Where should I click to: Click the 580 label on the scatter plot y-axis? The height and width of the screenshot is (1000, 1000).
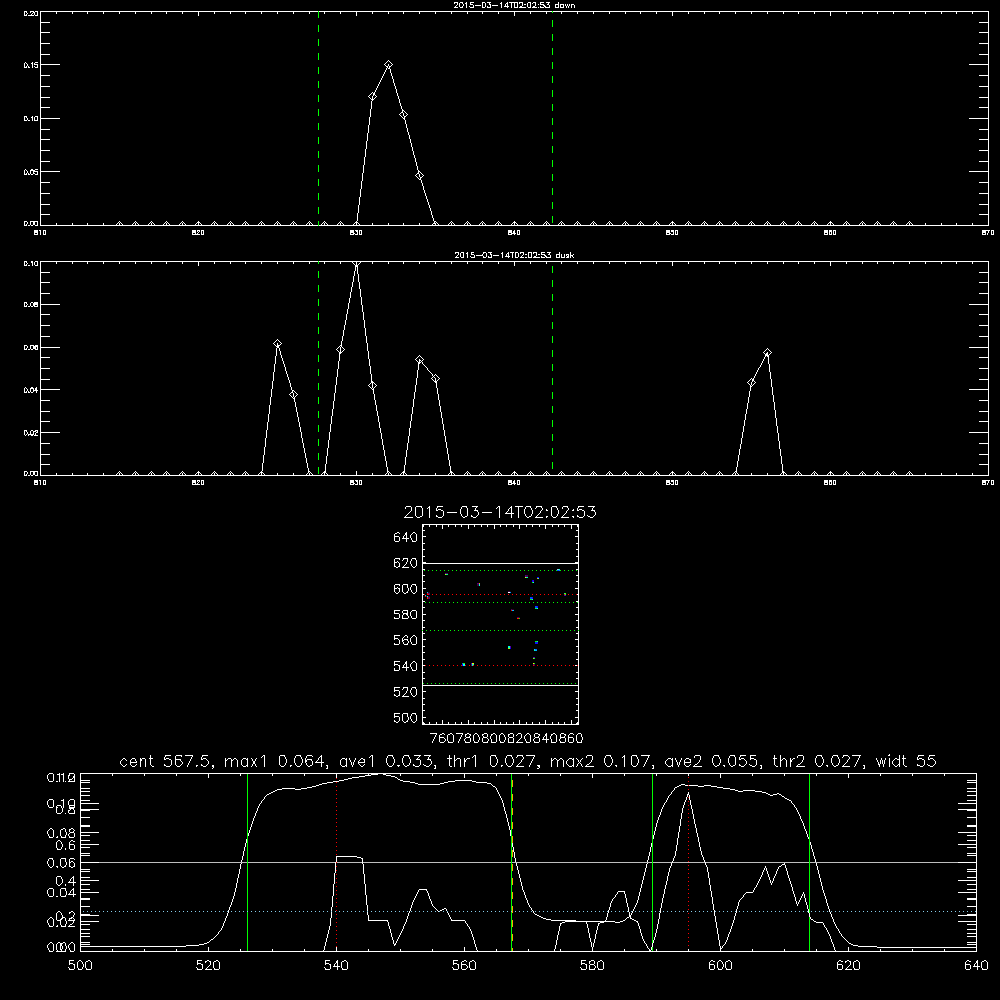coord(406,615)
